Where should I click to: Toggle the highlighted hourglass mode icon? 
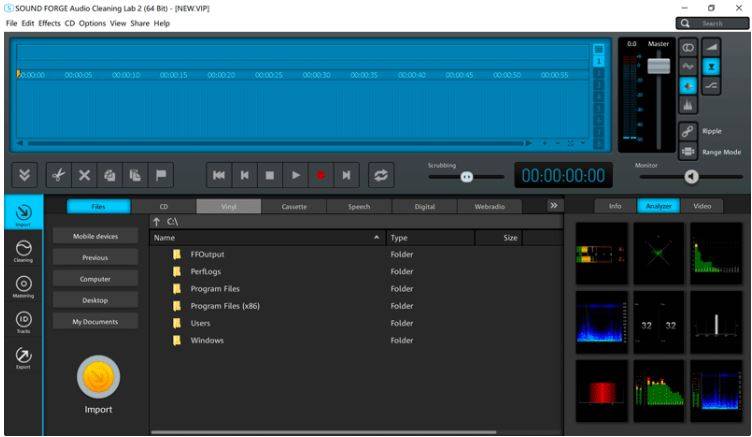pyautogui.click(x=711, y=67)
